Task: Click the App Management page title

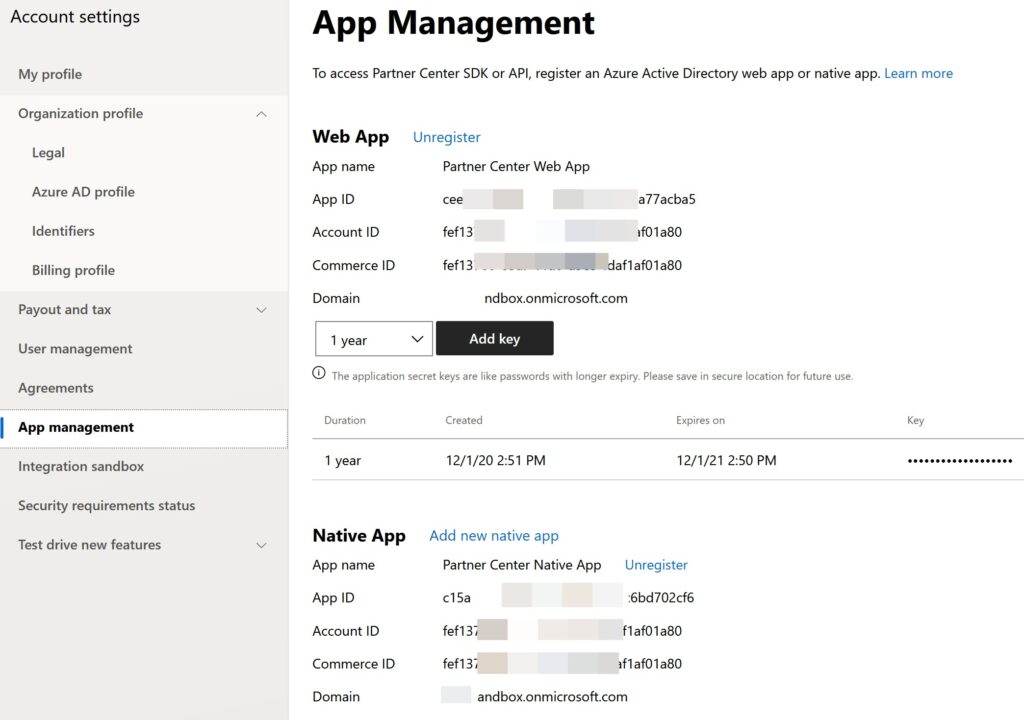Action: tap(454, 23)
